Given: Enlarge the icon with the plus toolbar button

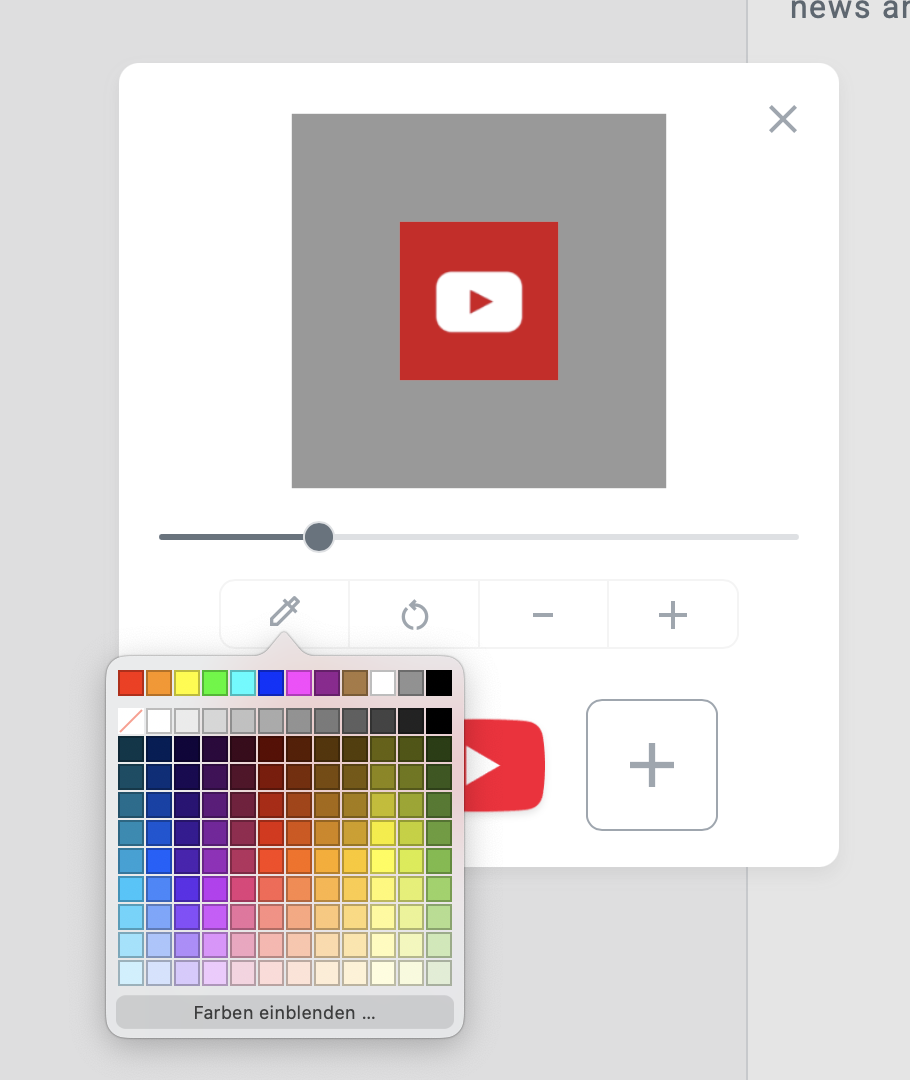Looking at the screenshot, I should point(672,615).
